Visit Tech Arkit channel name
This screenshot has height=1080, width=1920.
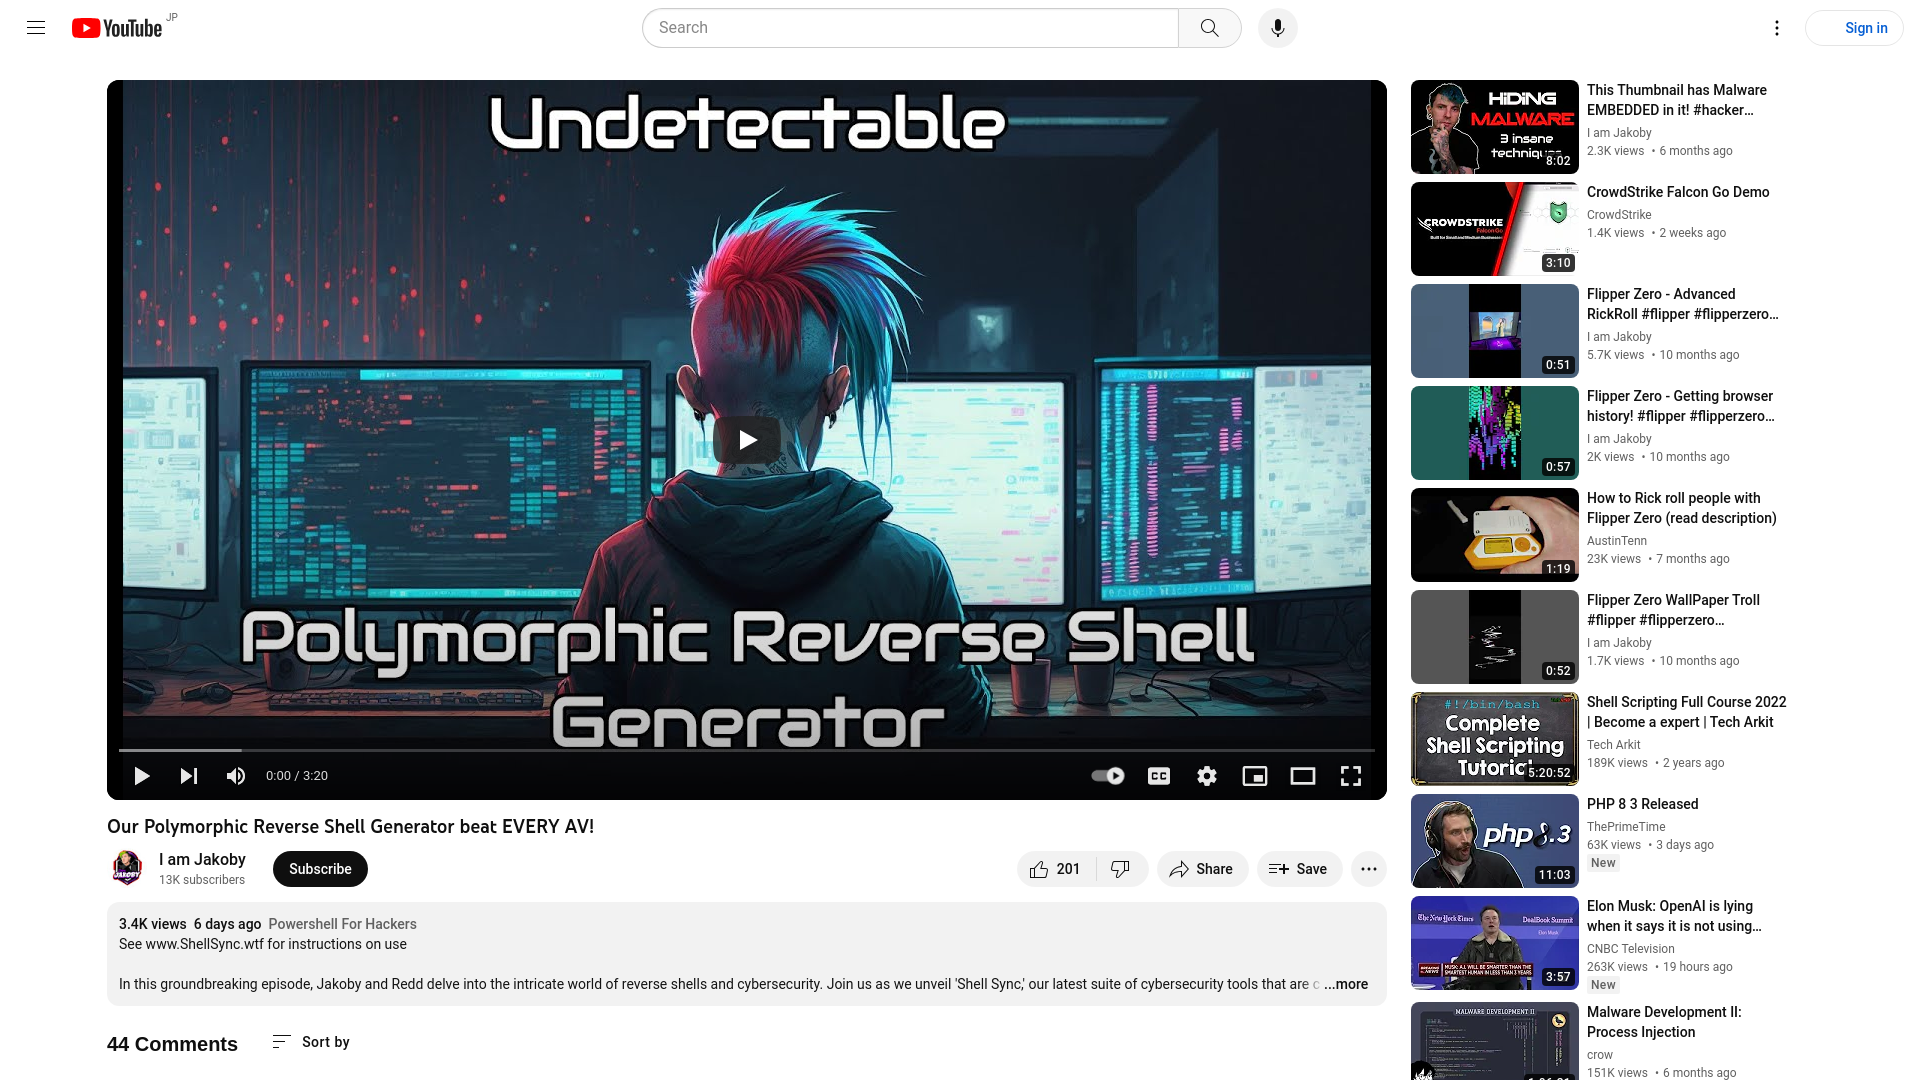pos(1613,745)
